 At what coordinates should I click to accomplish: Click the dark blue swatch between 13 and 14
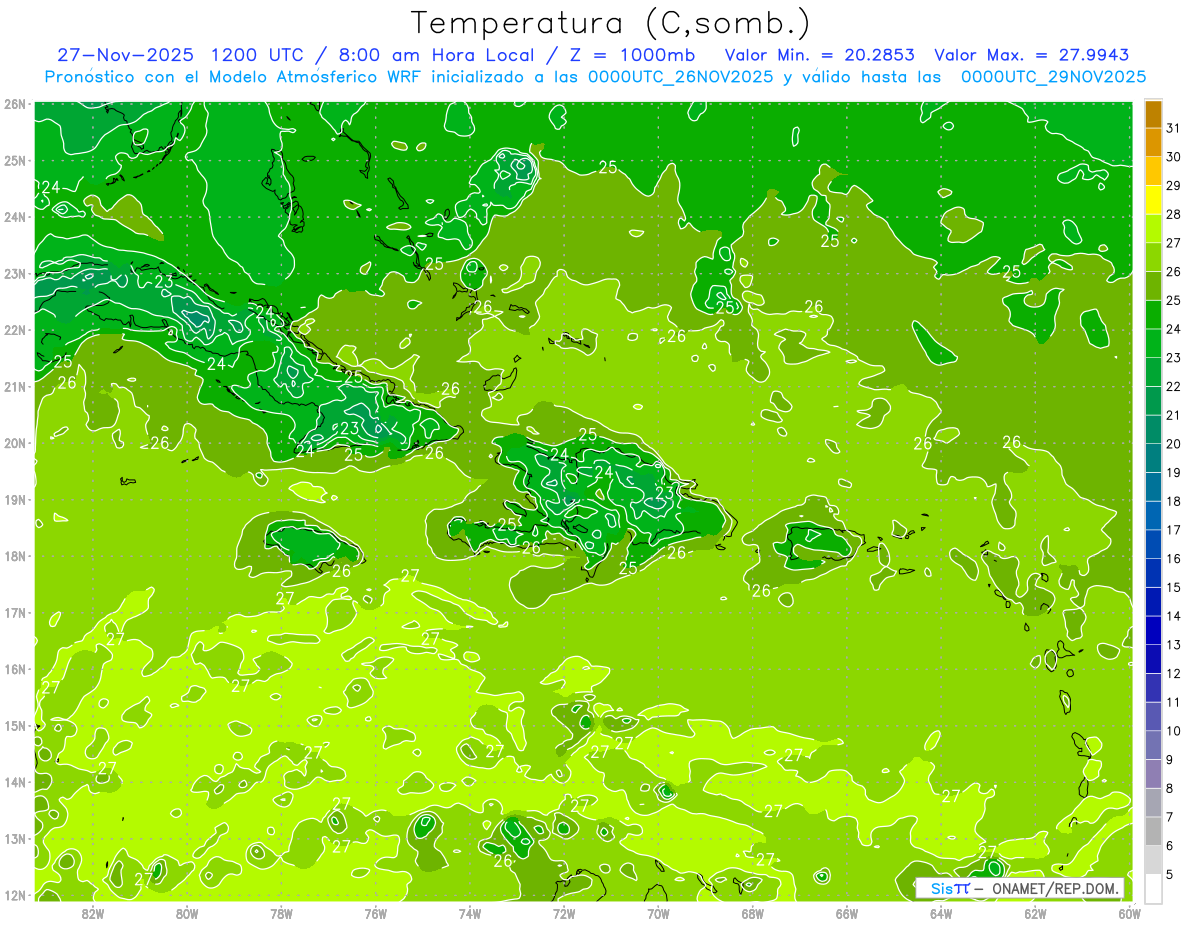tap(1153, 630)
